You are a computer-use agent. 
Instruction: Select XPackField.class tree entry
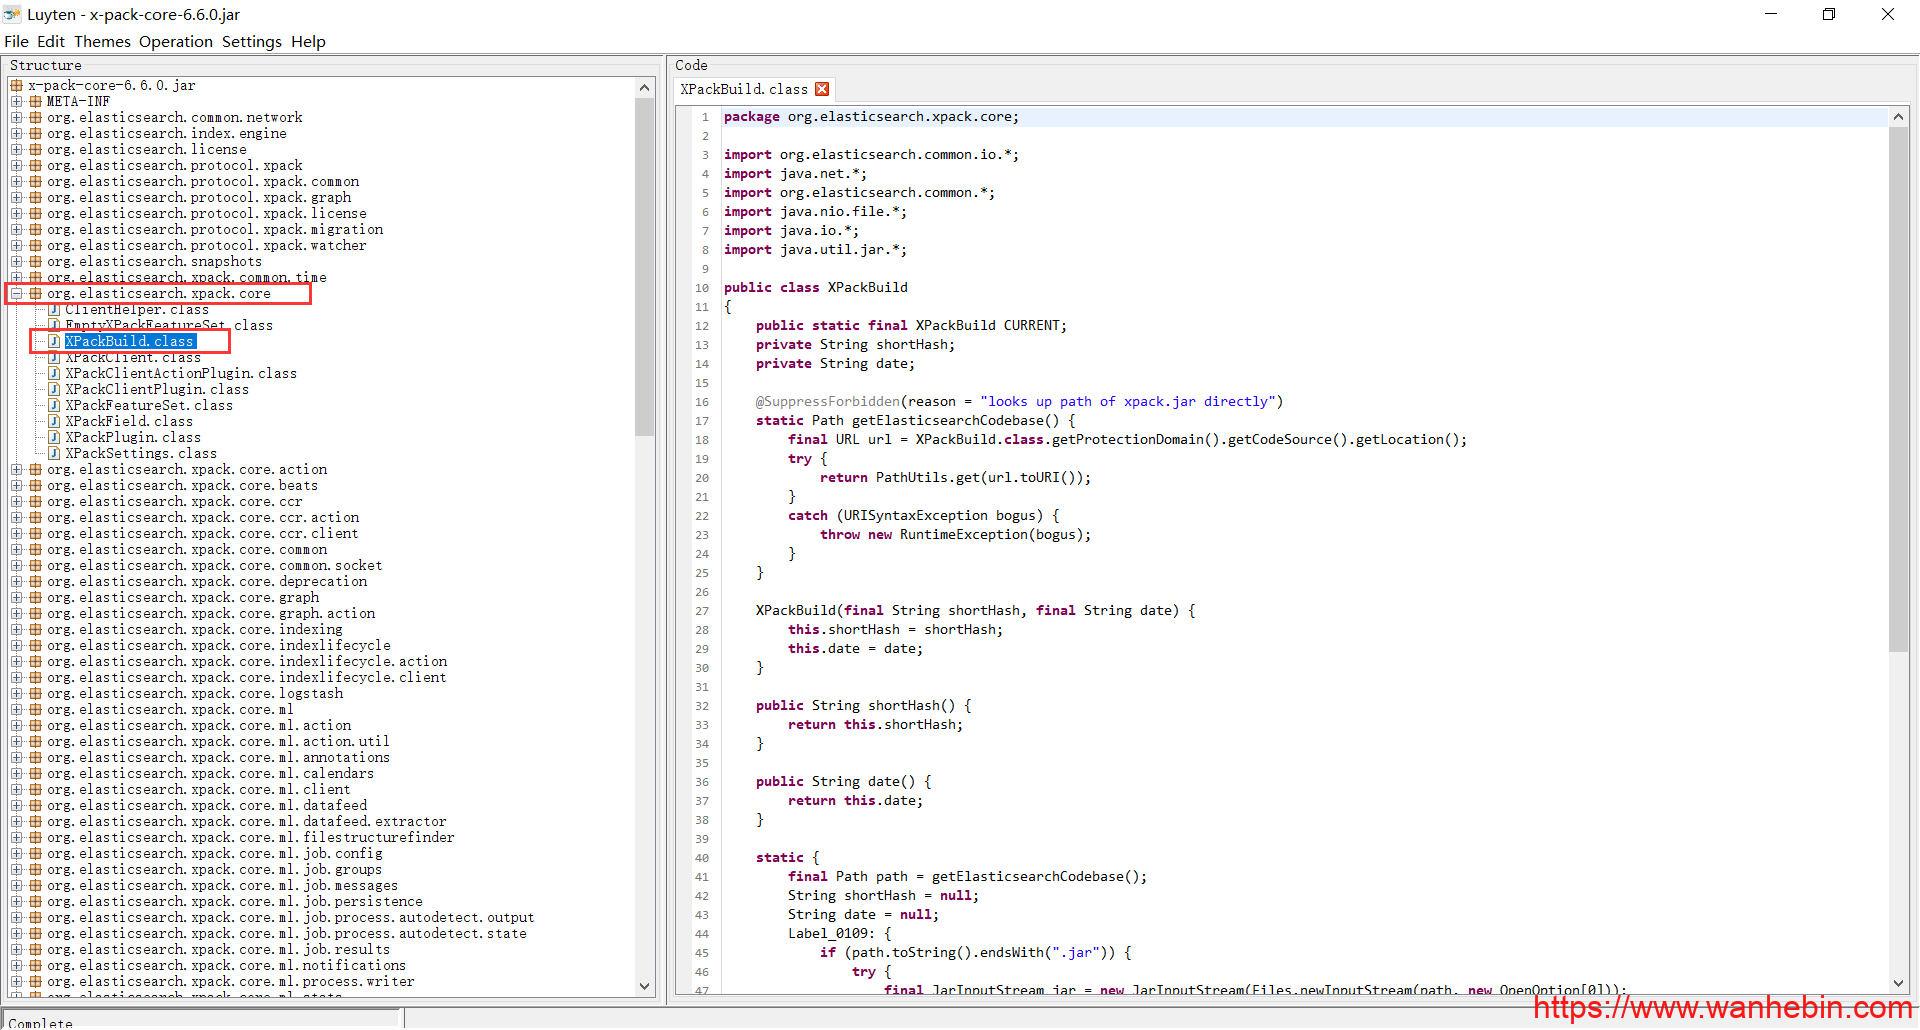click(129, 422)
